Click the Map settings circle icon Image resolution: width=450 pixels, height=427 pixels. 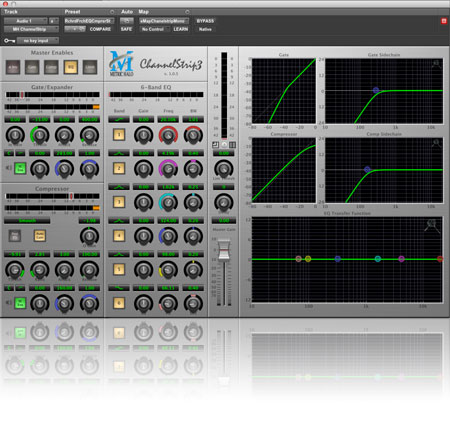point(187,12)
